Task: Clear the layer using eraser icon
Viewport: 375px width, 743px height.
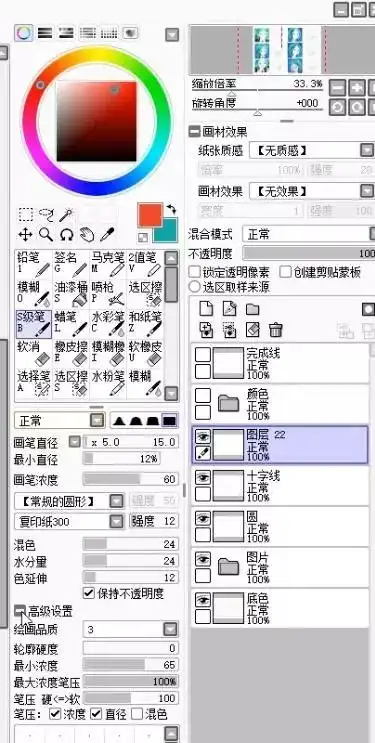Action: [x=252, y=329]
